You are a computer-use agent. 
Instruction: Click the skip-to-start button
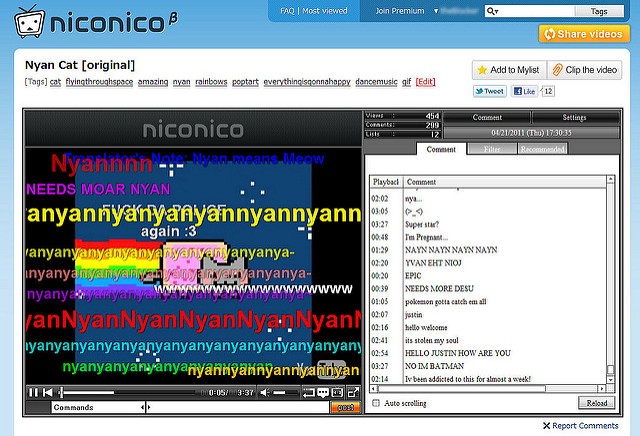(x=48, y=393)
